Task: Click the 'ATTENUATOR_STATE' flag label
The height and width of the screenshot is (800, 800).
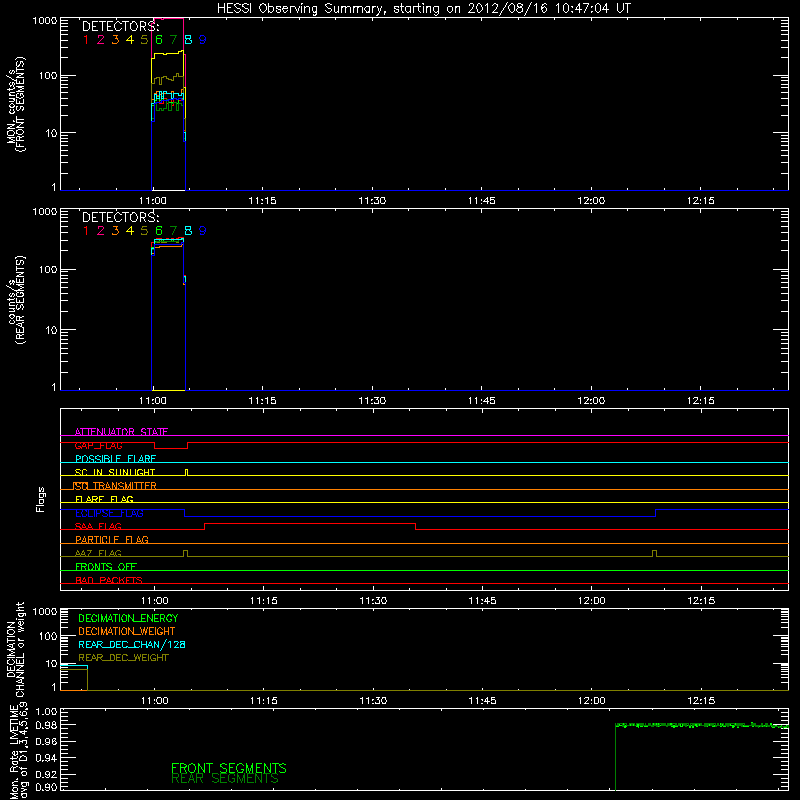Action: tap(121, 432)
